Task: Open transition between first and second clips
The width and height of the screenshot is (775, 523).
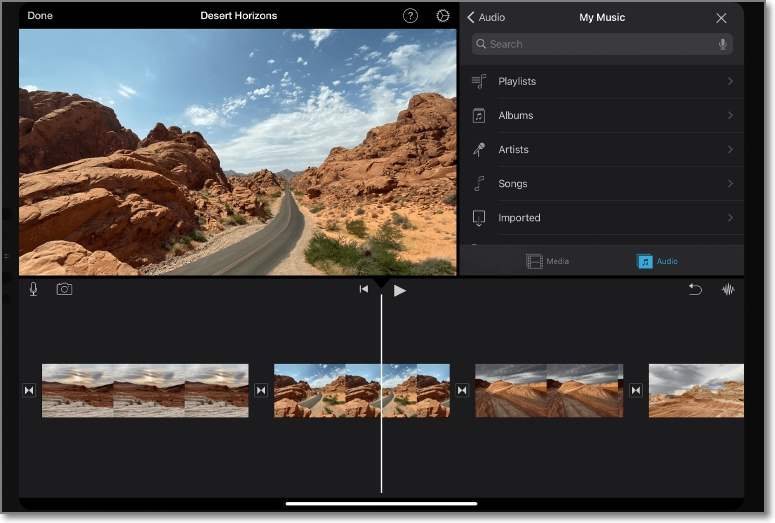Action: [261, 391]
